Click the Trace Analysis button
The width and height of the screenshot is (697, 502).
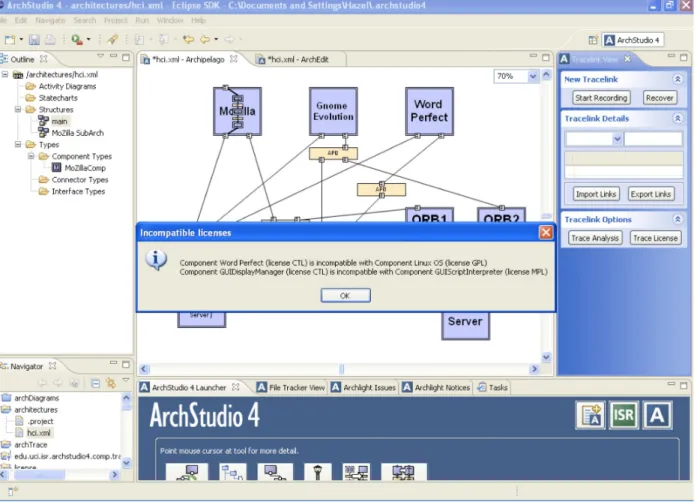pyautogui.click(x=595, y=238)
